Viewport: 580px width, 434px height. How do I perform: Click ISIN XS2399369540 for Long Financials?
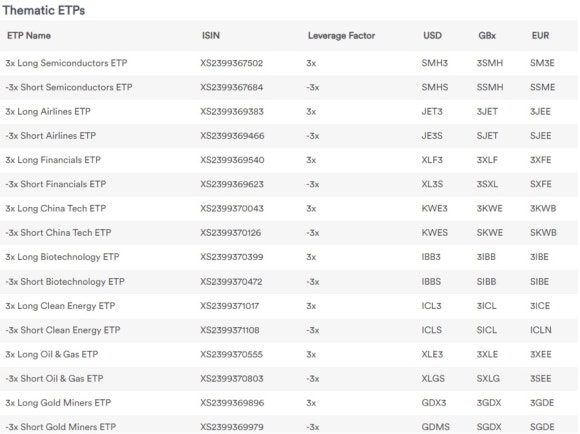point(232,160)
